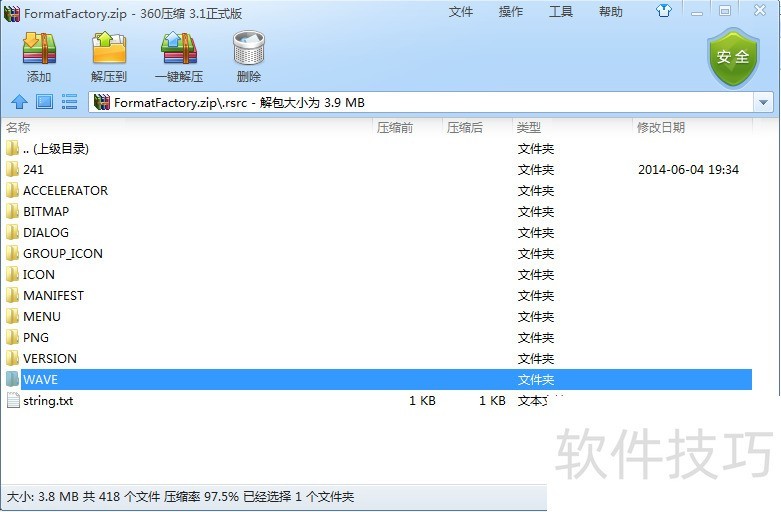Click the 'PNG' folder name
781x512 pixels.
pos(36,337)
